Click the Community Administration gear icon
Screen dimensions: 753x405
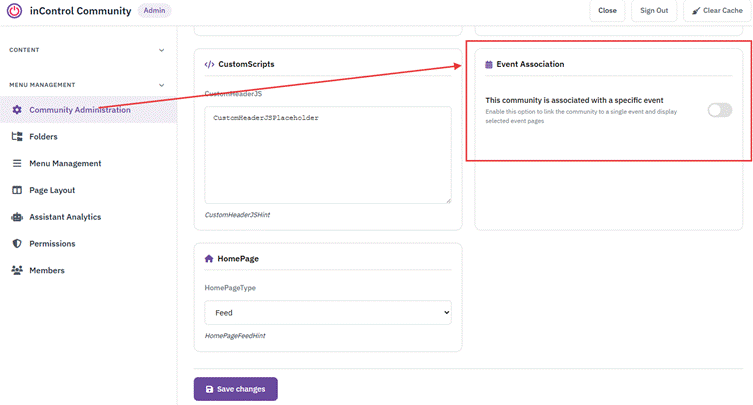pyautogui.click(x=17, y=110)
